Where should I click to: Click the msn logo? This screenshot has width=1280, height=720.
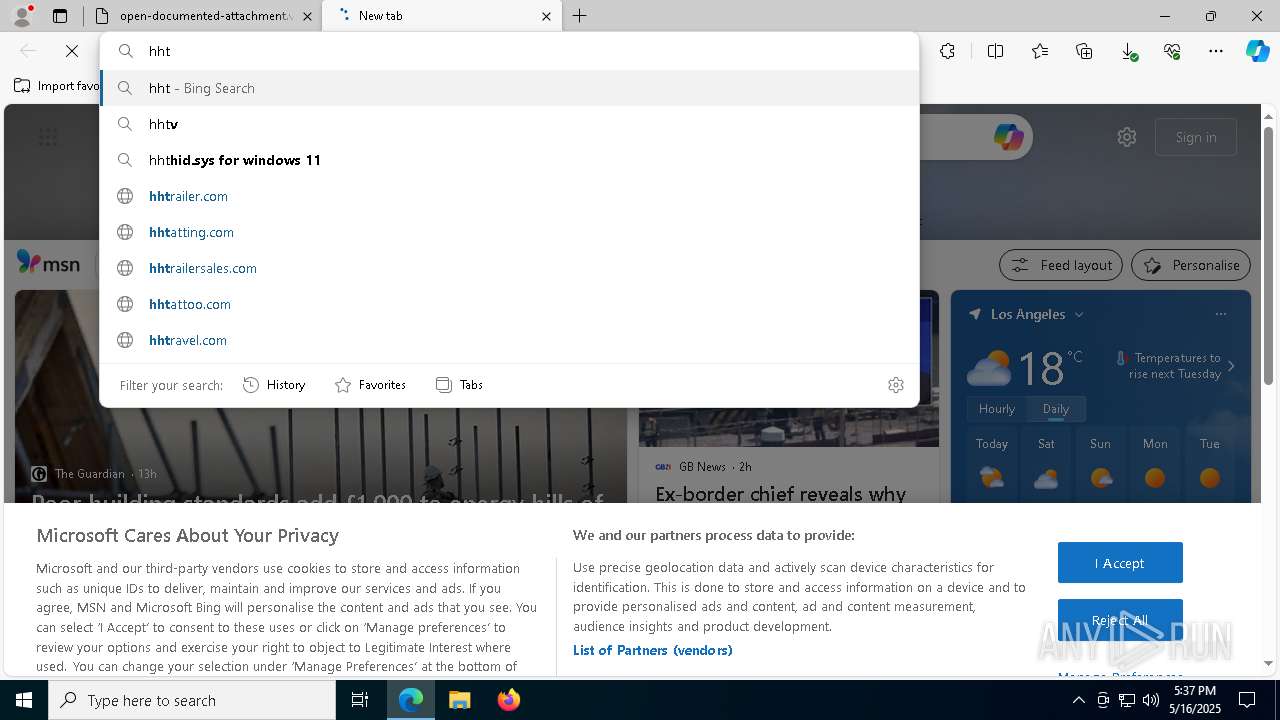coord(48,263)
